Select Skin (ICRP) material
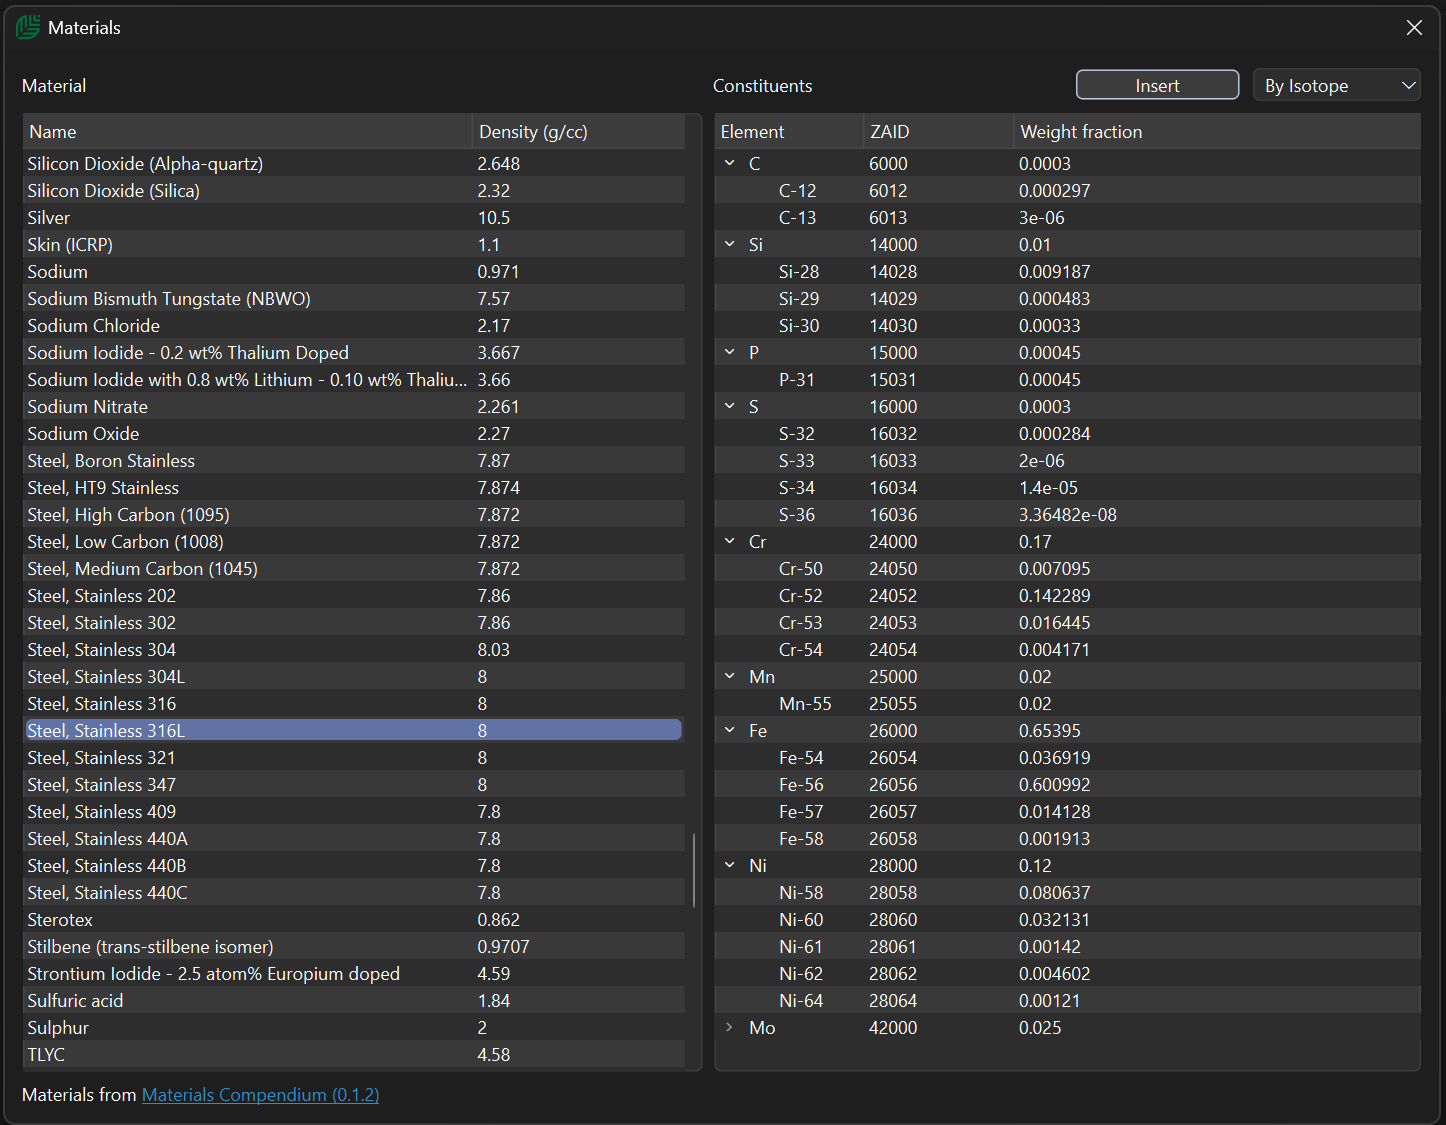 (x=354, y=244)
